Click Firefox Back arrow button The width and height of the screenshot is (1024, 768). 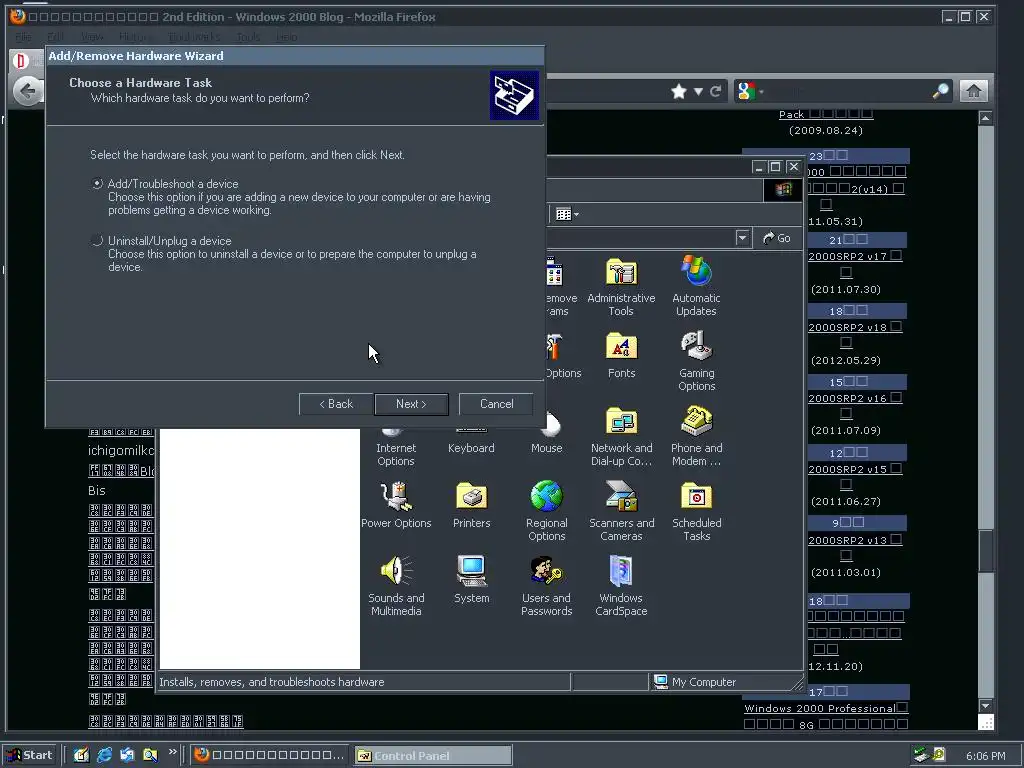pyautogui.click(x=27, y=91)
